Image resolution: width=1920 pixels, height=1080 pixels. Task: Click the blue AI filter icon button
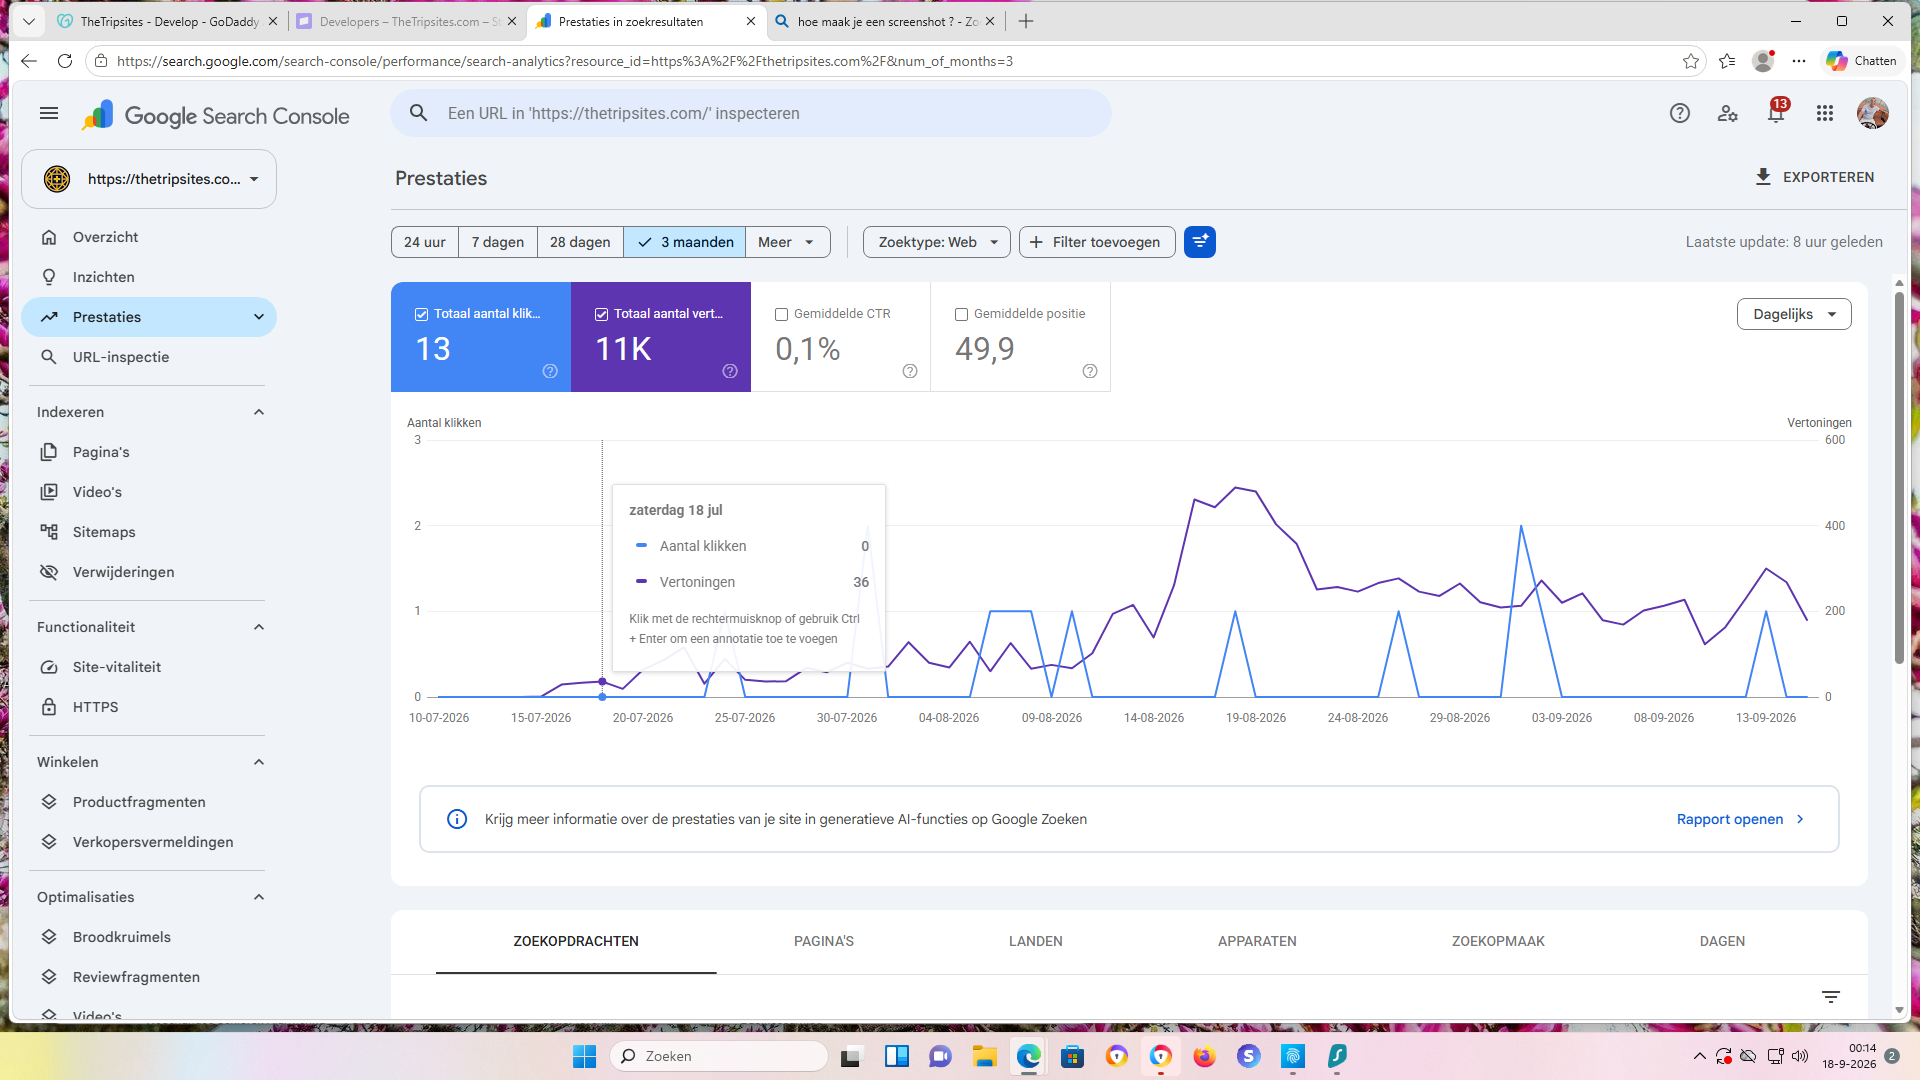[1200, 242]
